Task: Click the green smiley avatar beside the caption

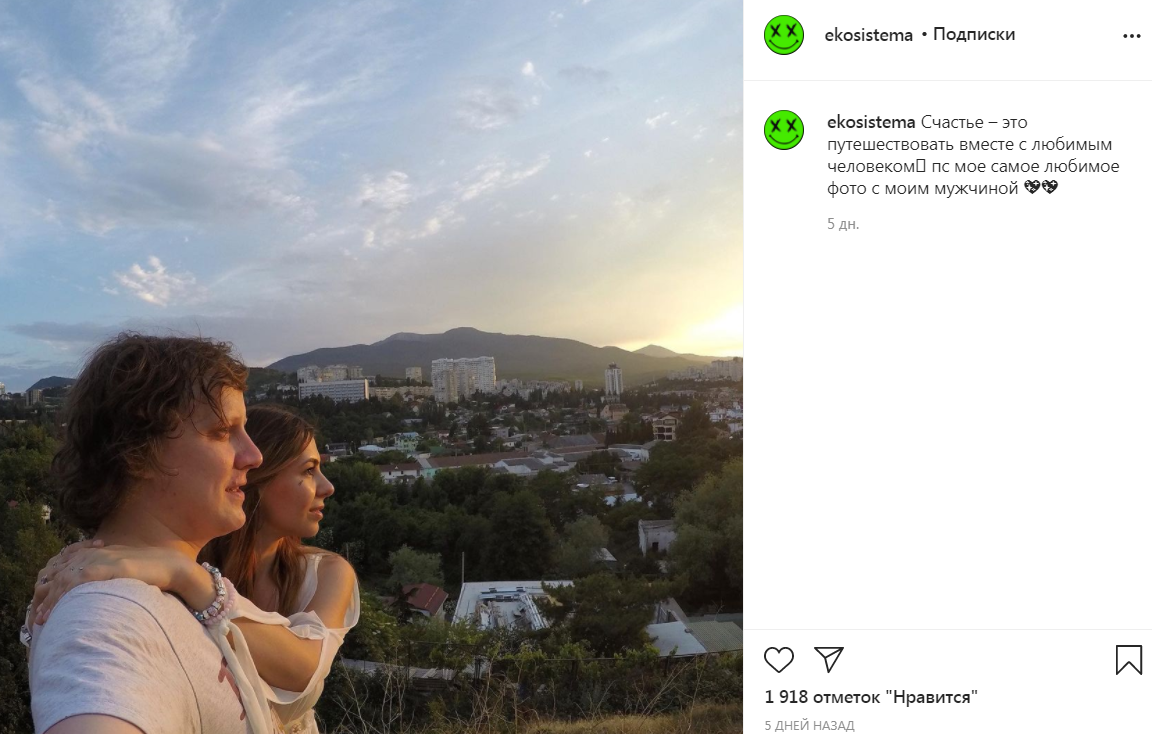Action: 784,130
